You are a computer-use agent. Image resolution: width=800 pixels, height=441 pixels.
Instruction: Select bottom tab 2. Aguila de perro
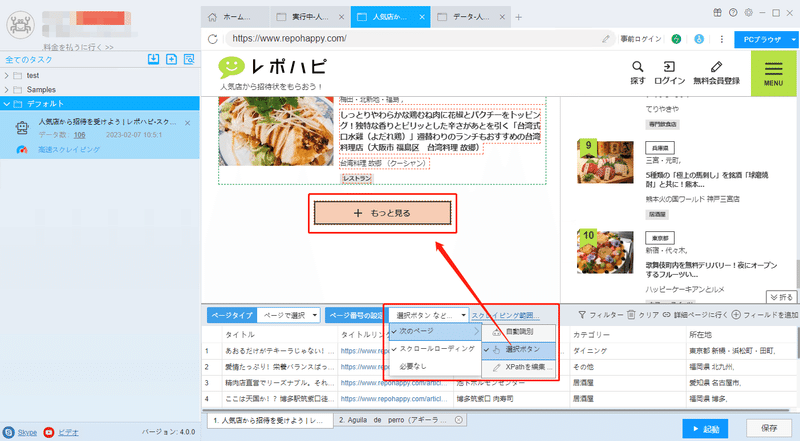(401, 420)
